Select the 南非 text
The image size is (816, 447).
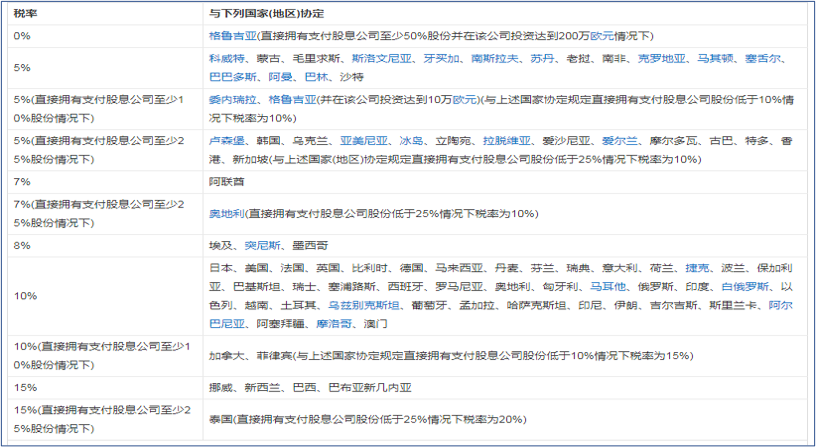(x=614, y=58)
